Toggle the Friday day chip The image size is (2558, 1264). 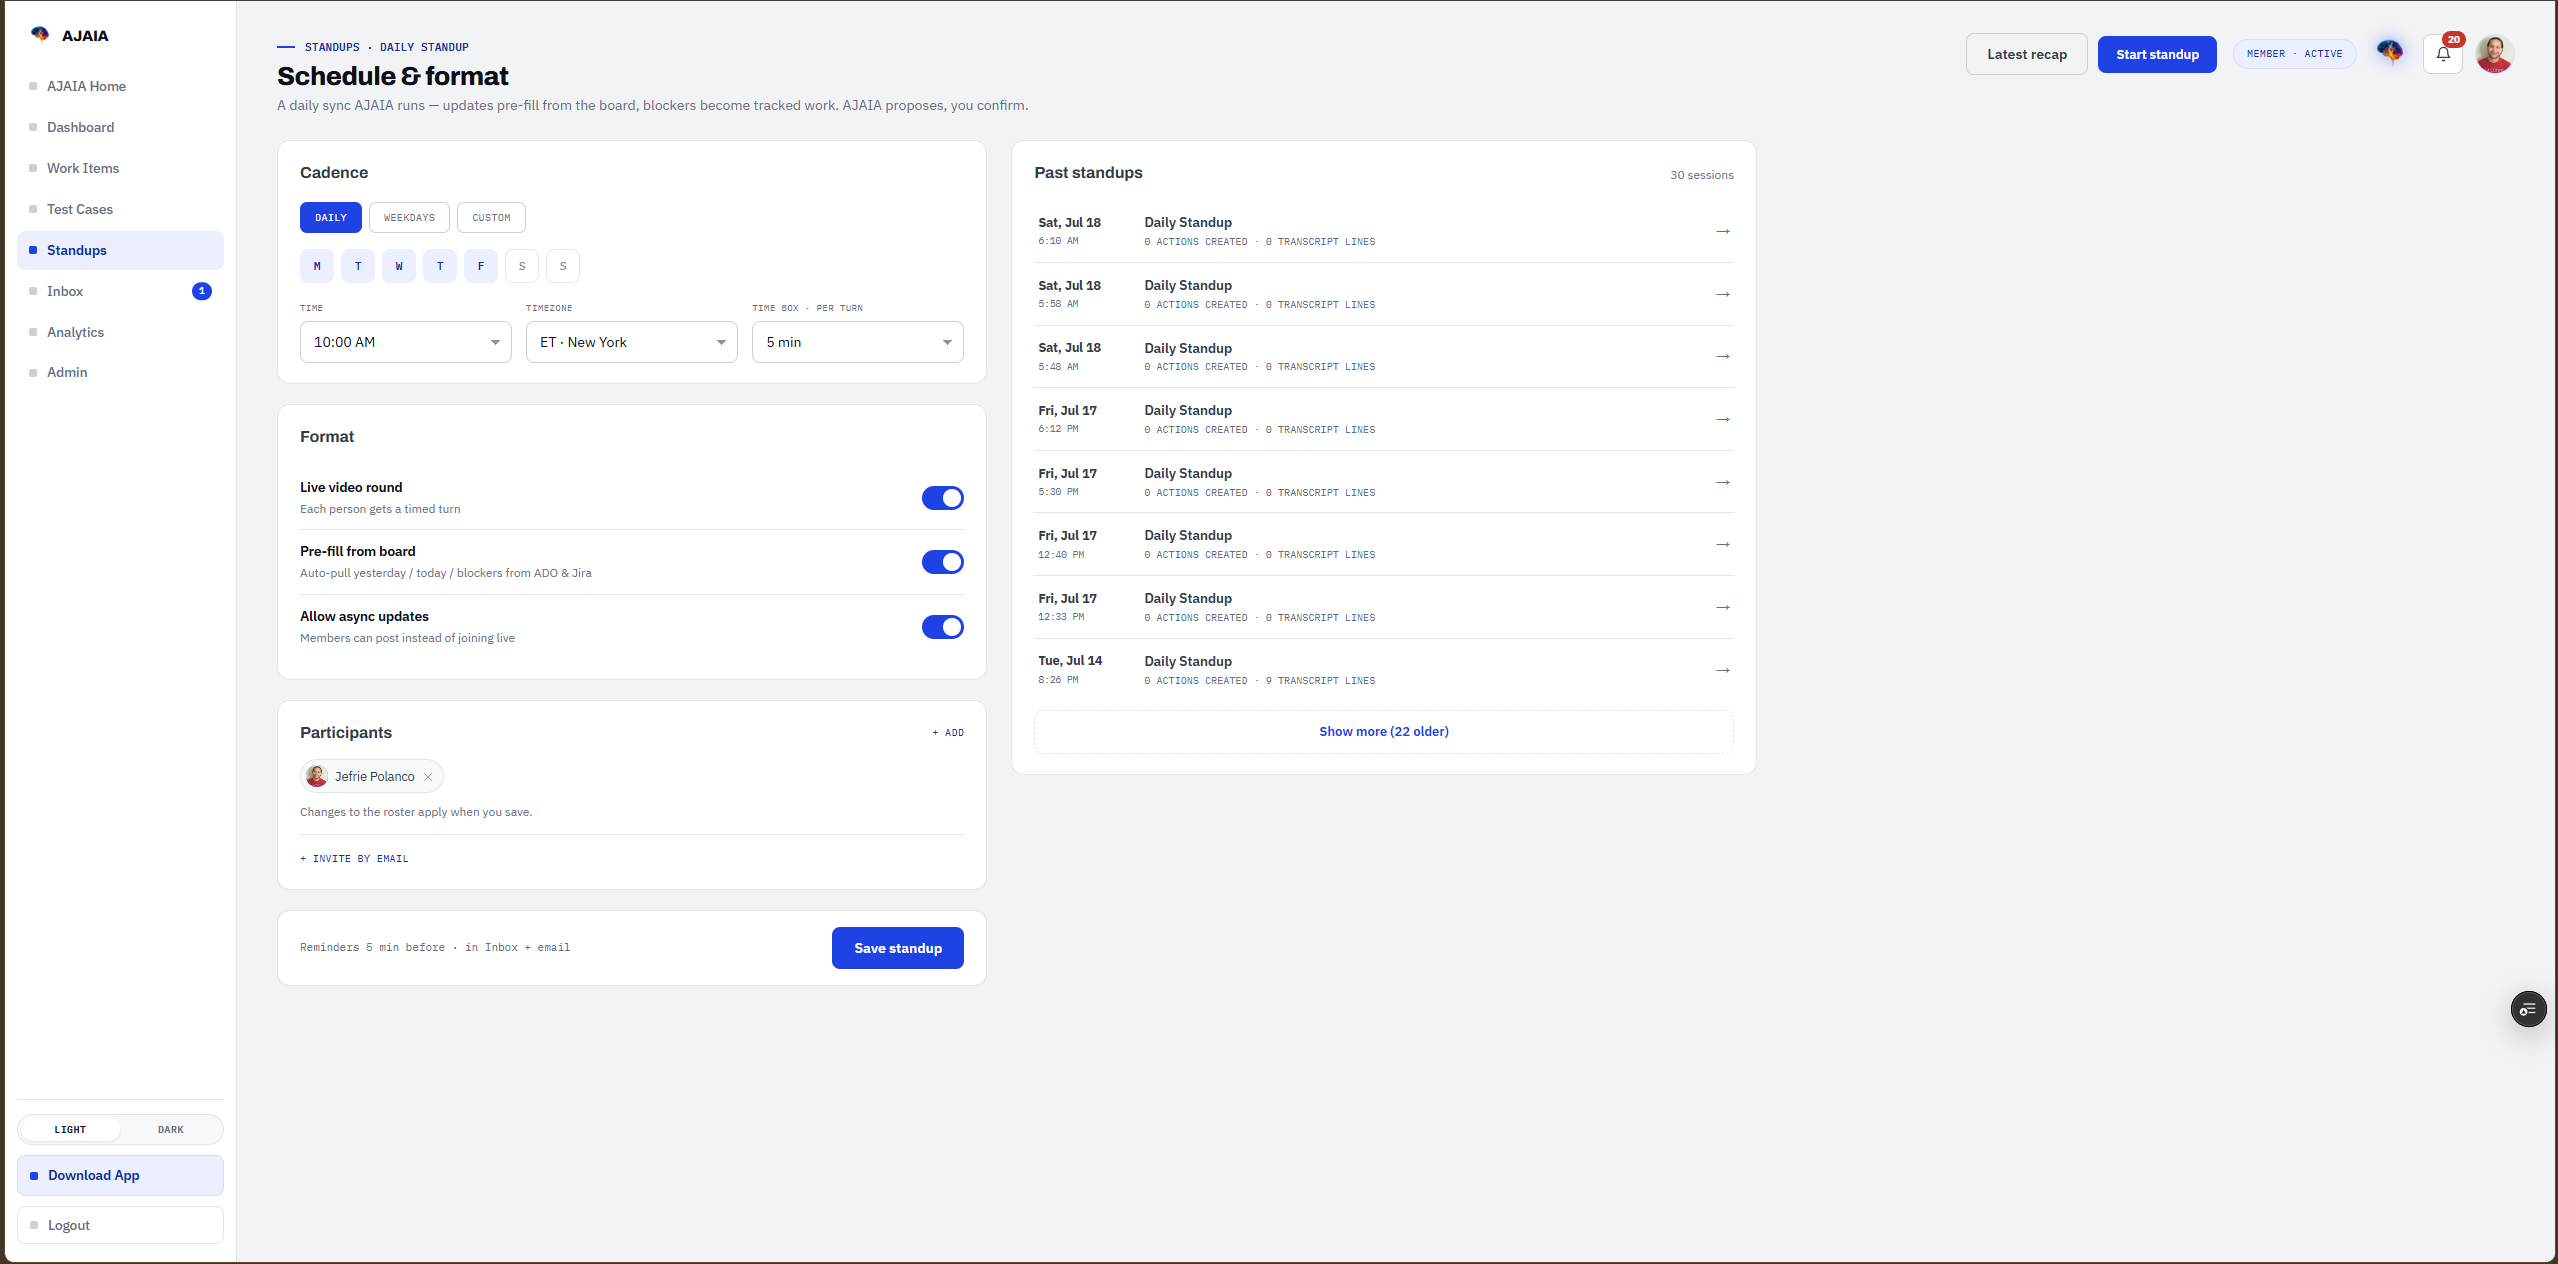(481, 266)
